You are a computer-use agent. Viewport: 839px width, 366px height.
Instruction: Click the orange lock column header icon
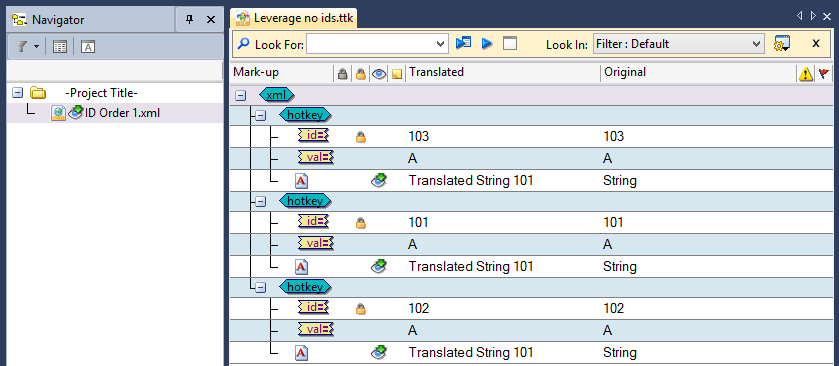point(360,75)
